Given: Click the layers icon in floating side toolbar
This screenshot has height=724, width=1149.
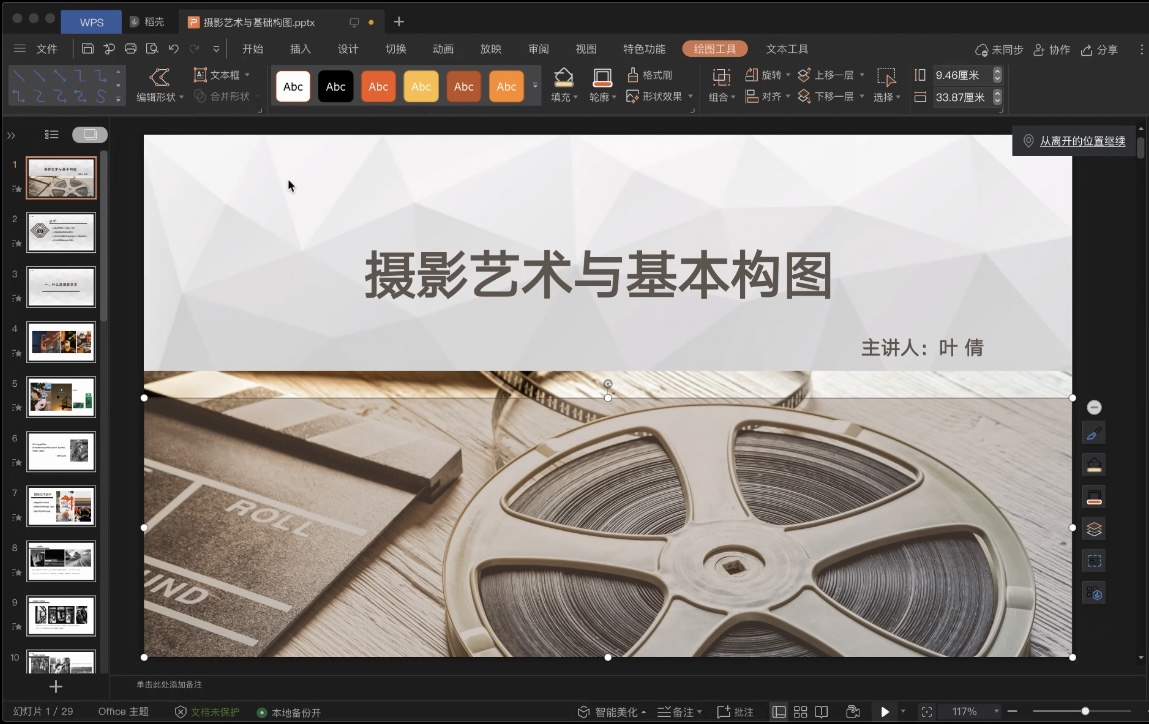Looking at the screenshot, I should pos(1094,529).
